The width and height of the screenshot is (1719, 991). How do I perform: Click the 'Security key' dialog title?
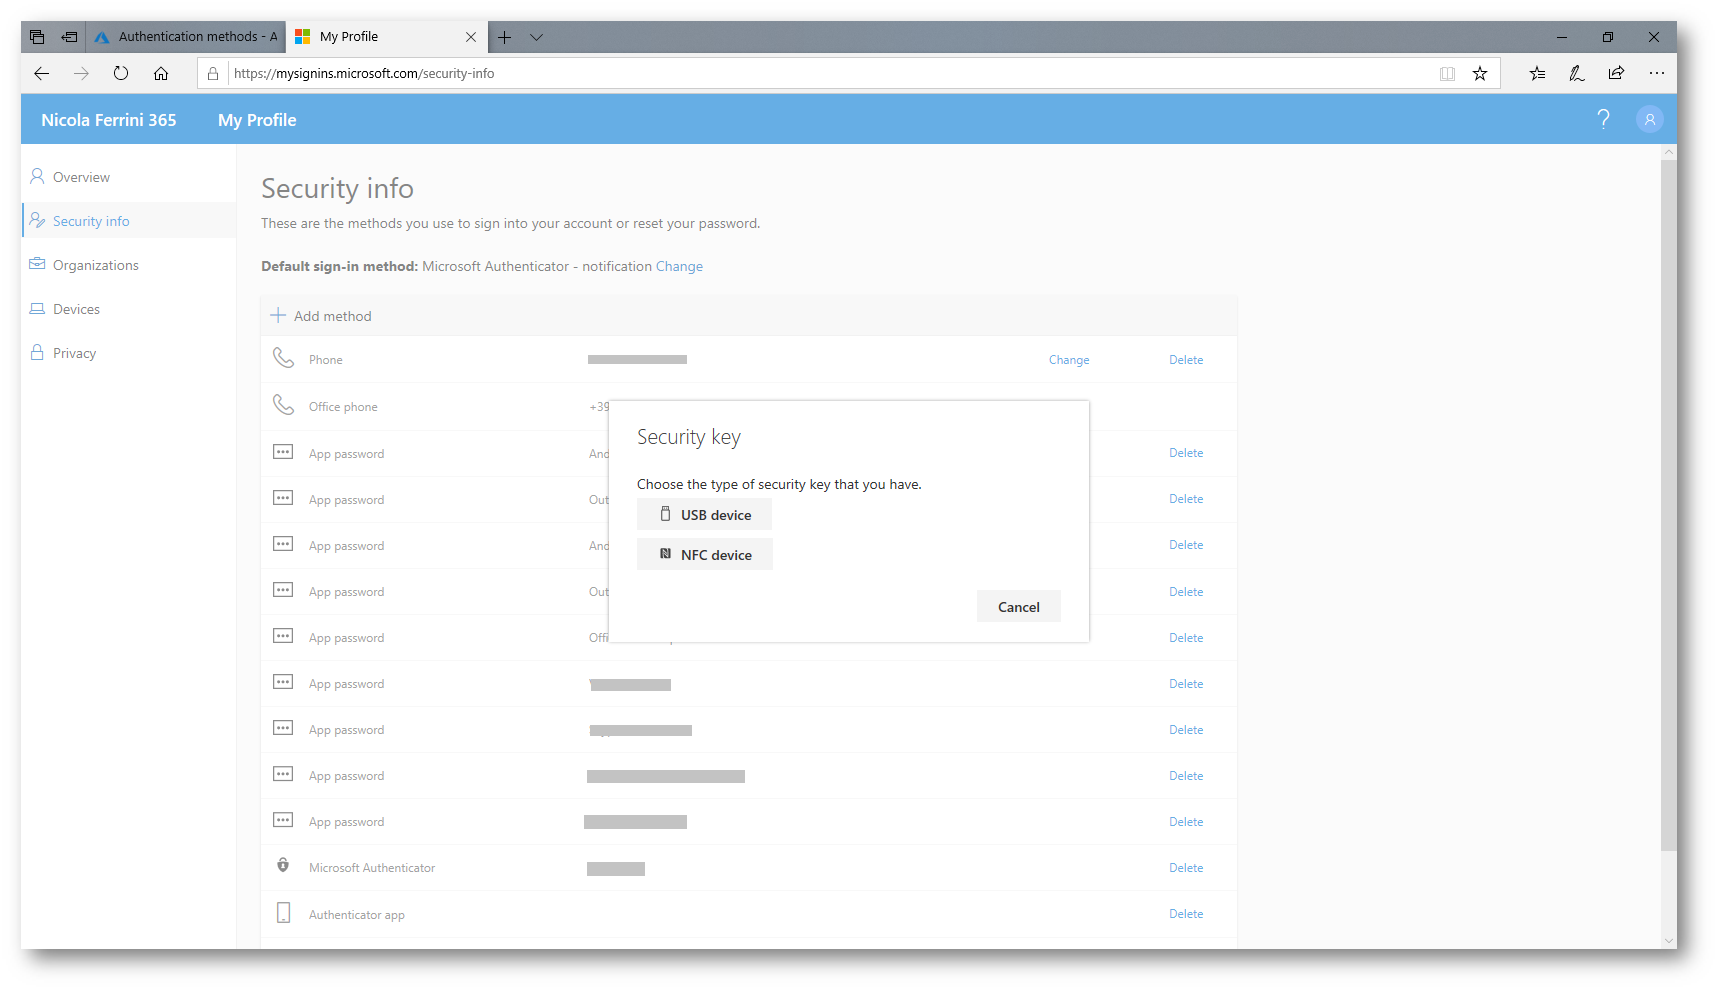coord(689,437)
